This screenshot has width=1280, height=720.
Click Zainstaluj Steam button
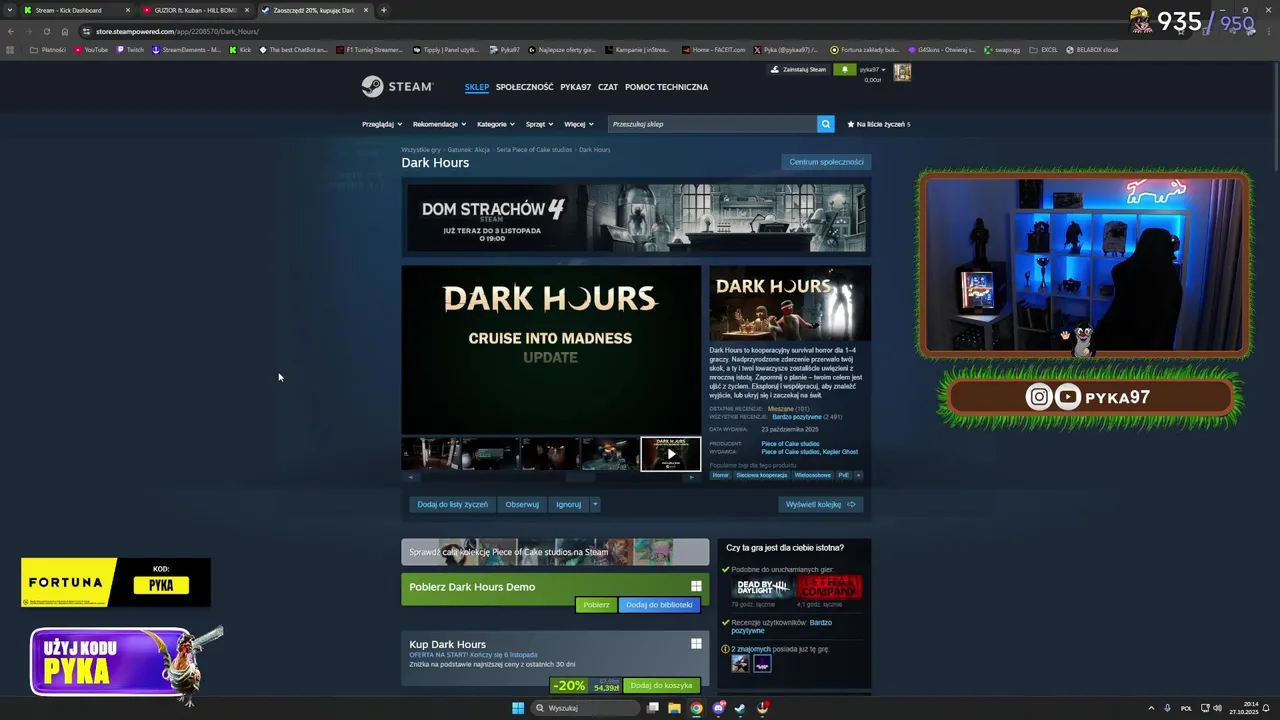point(799,70)
